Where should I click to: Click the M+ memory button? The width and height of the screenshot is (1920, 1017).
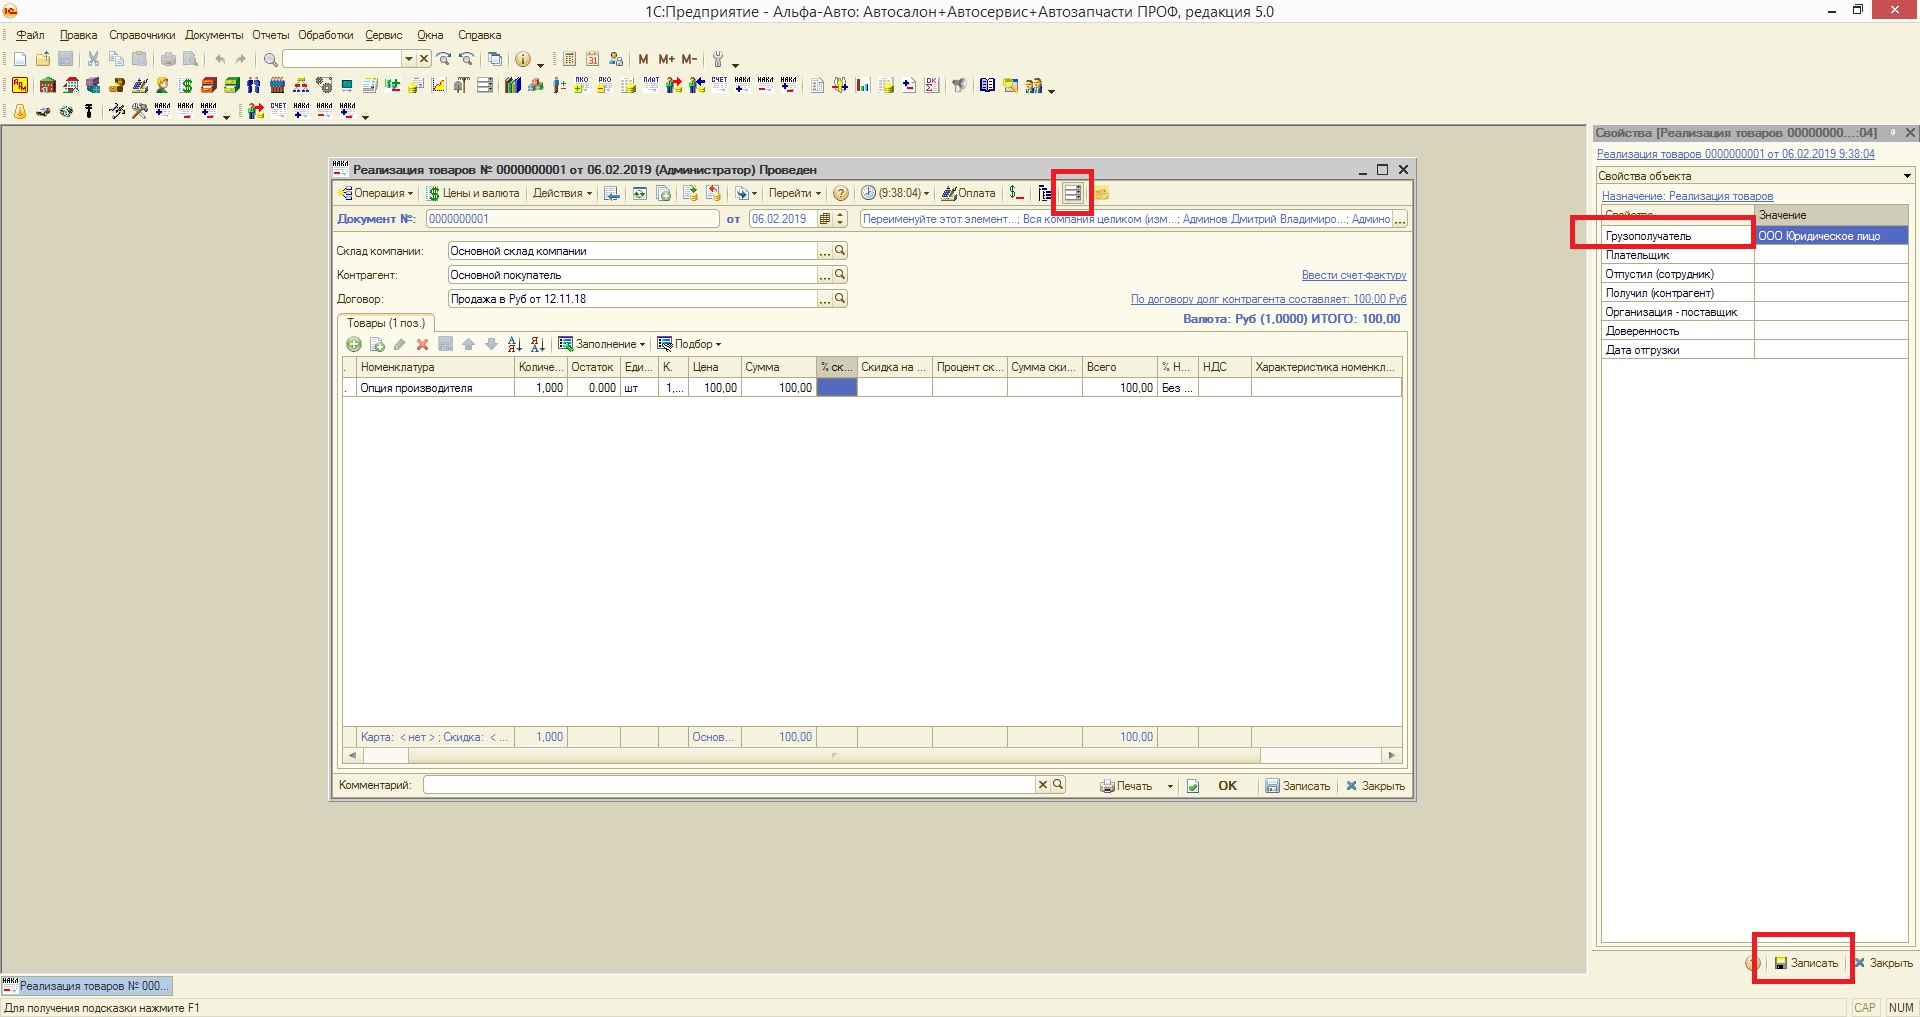click(x=666, y=59)
